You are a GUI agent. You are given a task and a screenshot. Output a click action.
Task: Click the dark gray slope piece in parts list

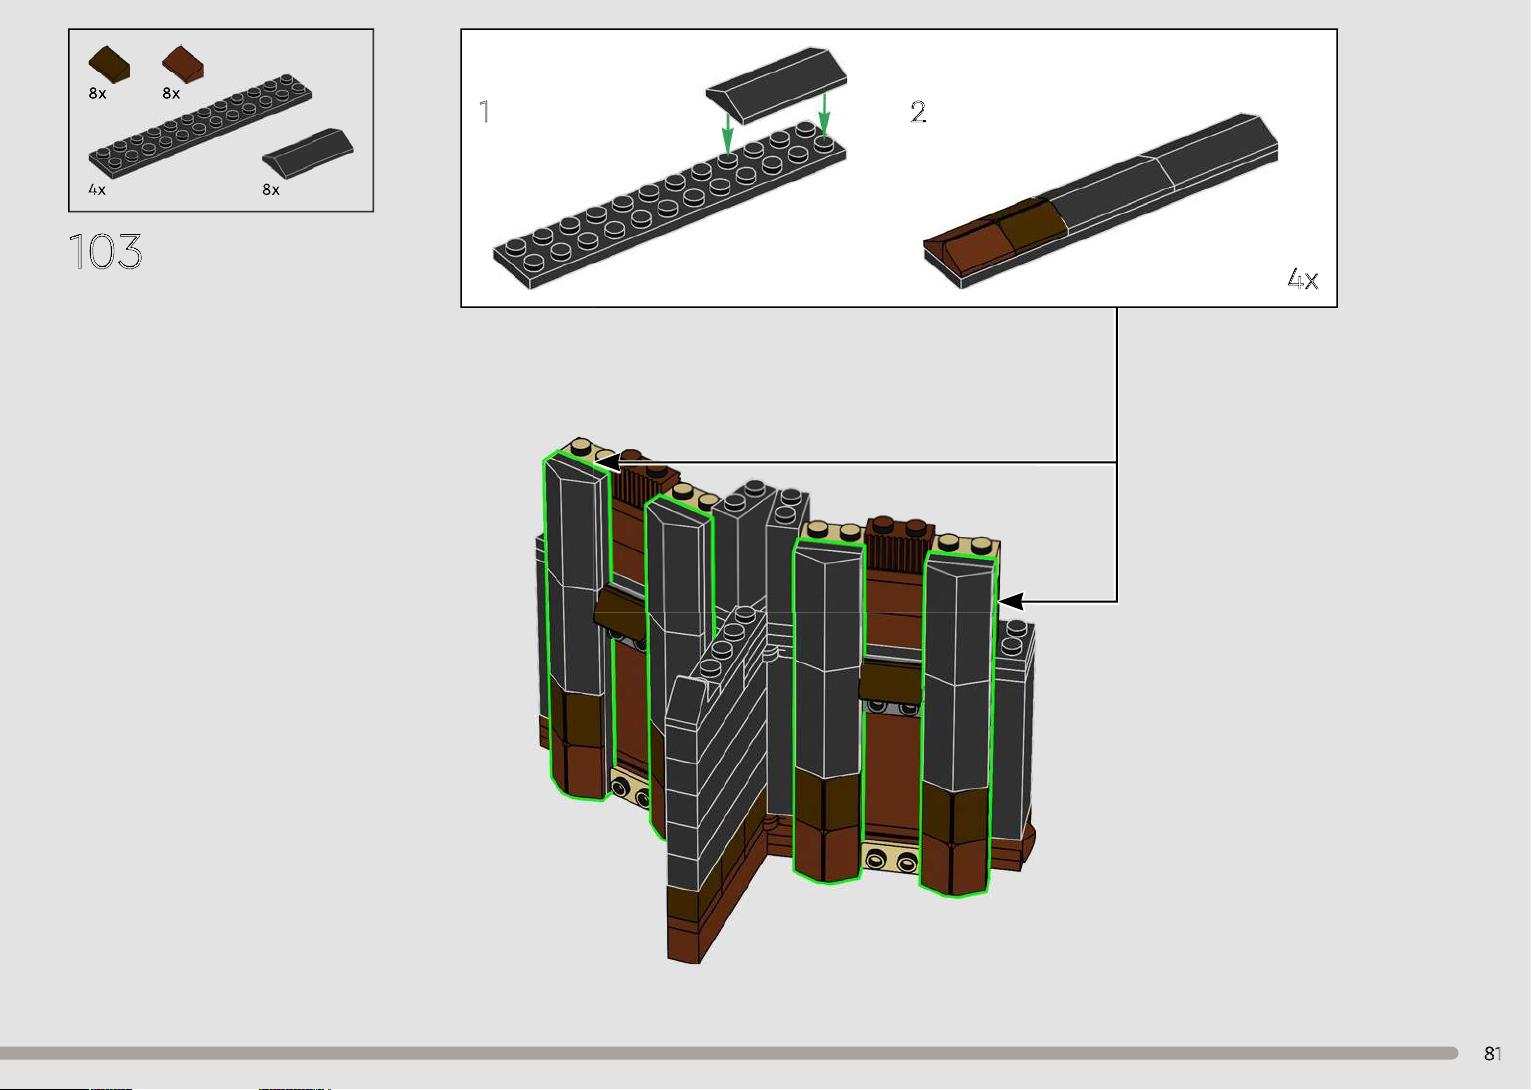pyautogui.click(x=308, y=154)
